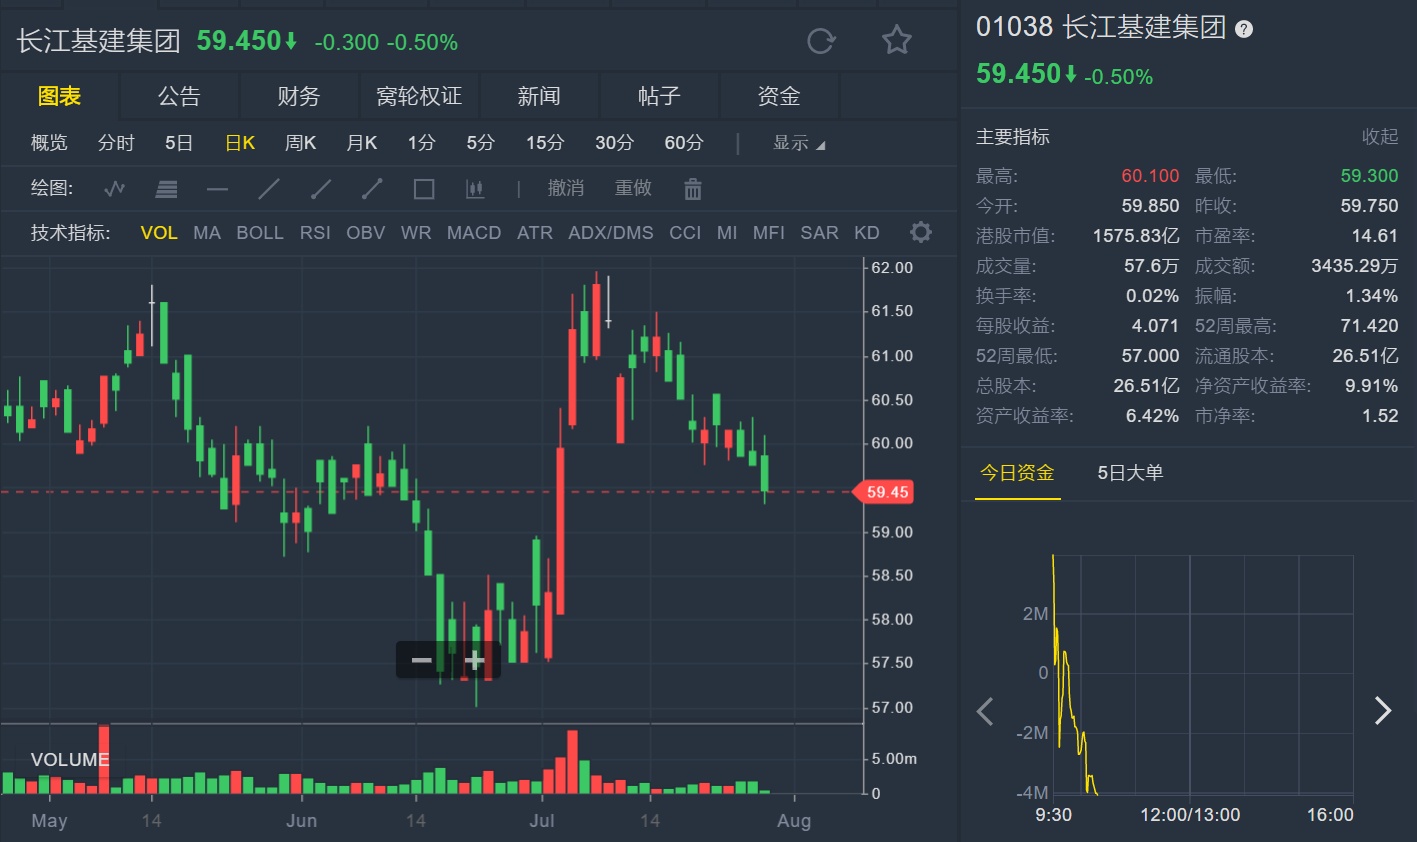Open technical indicator settings gear
Image resolution: width=1417 pixels, height=842 pixels.
click(921, 232)
